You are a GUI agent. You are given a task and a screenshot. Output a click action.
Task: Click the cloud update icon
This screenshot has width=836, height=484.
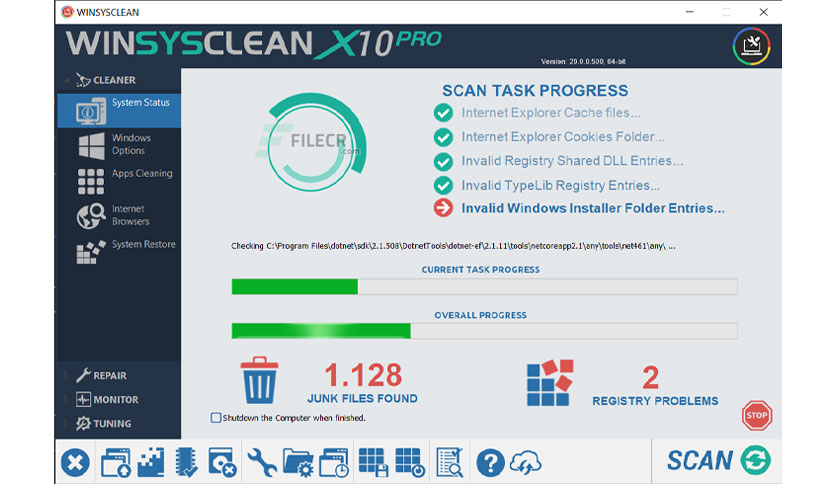[526, 463]
